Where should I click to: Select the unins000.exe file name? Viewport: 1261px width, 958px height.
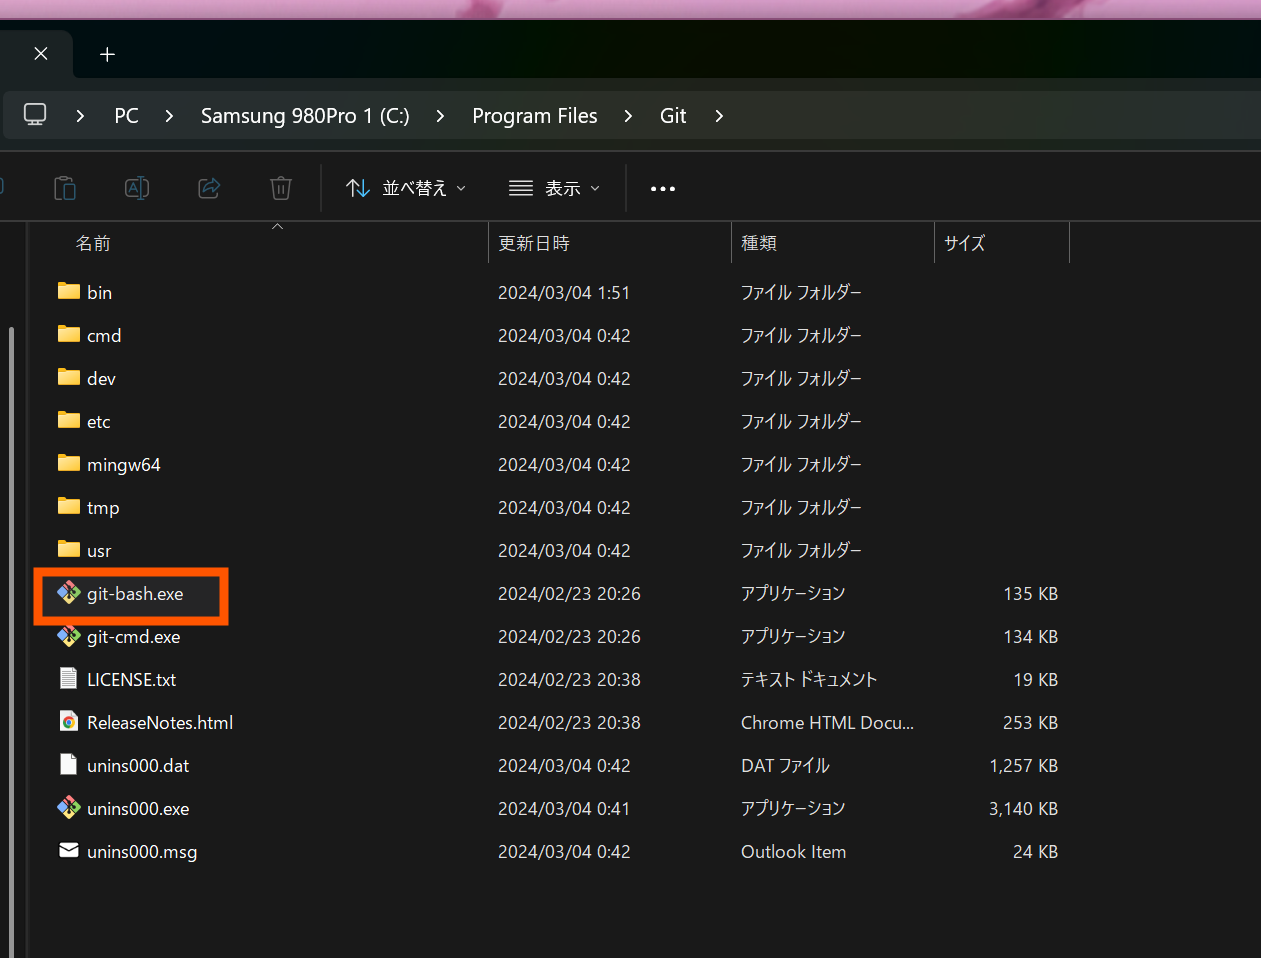(138, 808)
